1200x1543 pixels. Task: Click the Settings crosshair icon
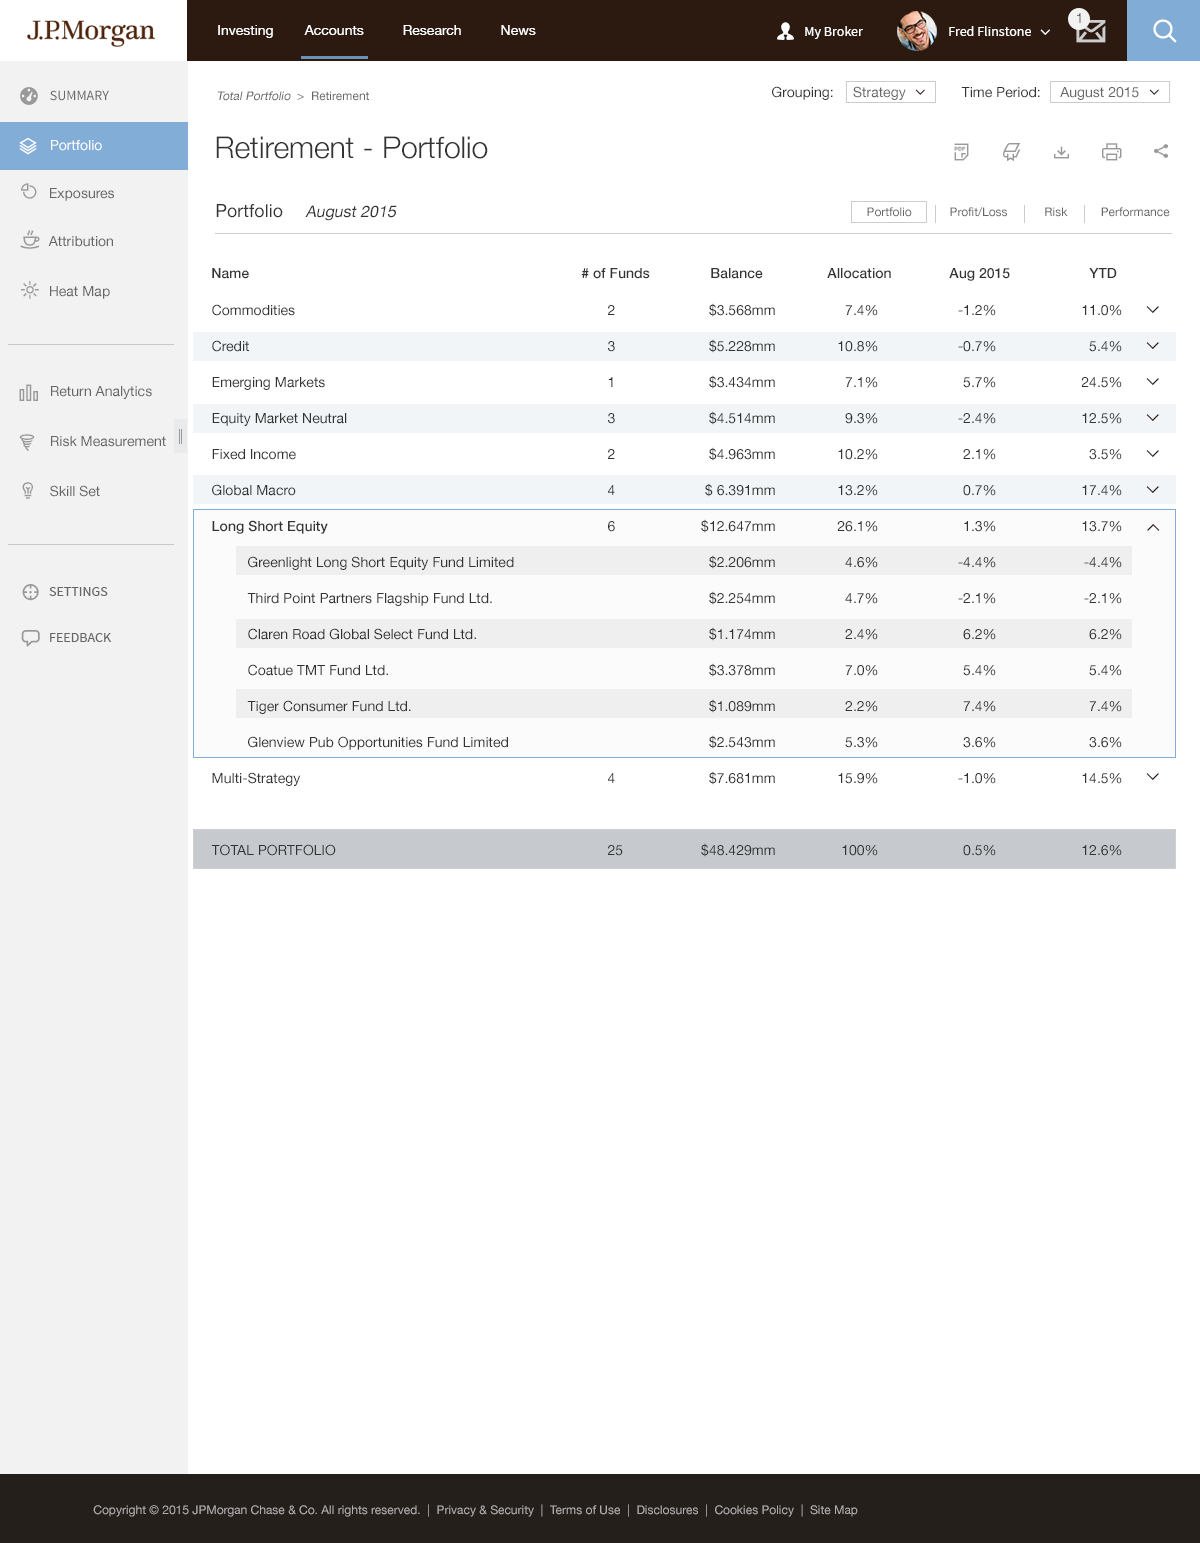point(30,592)
